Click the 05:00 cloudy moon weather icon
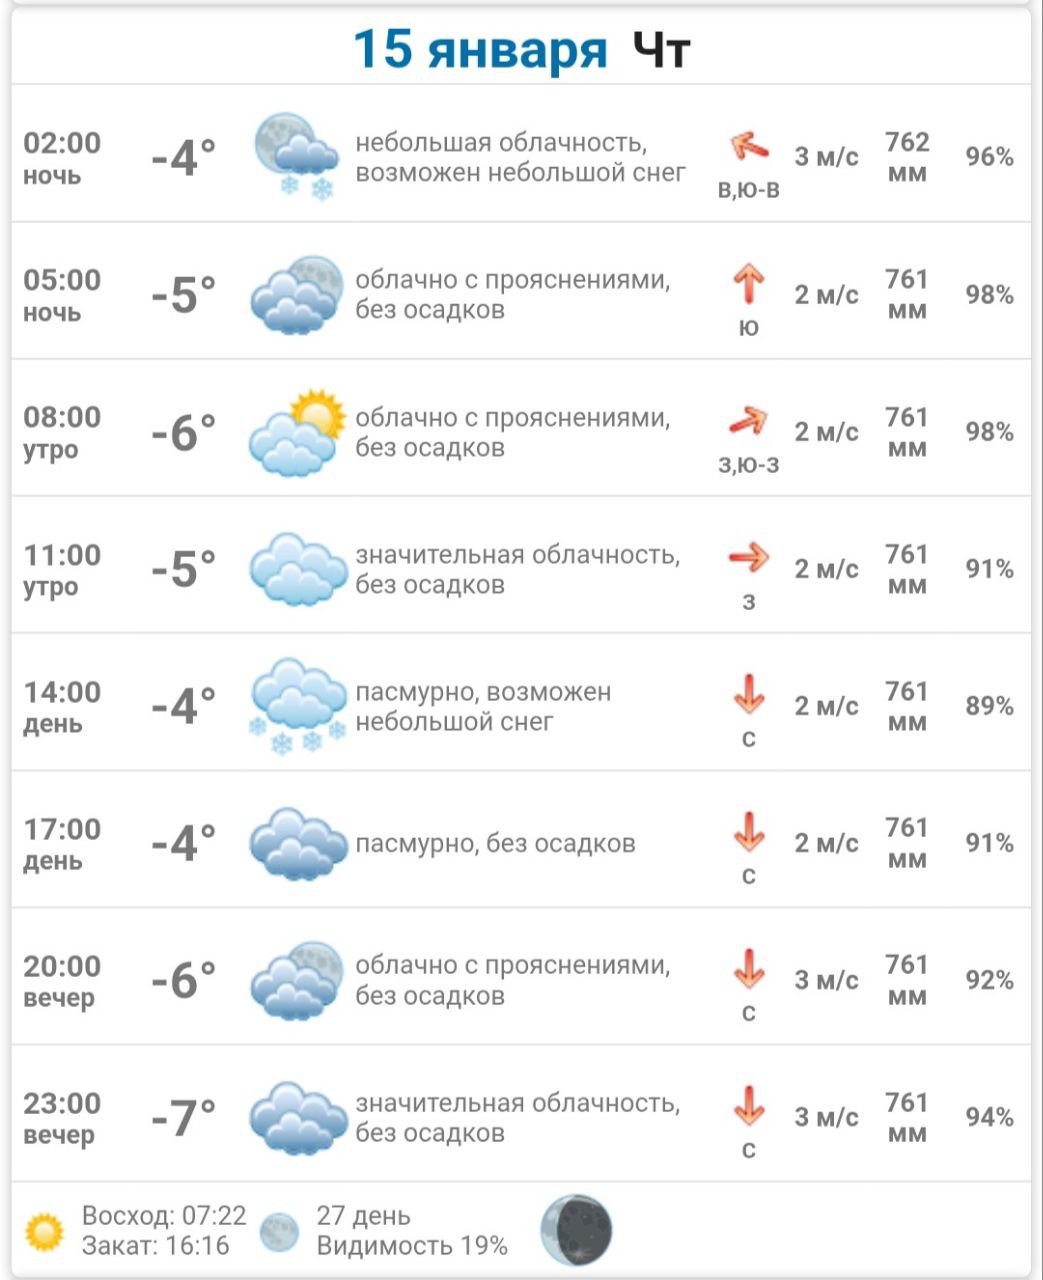This screenshot has height=1280, width=1043. [x=297, y=294]
